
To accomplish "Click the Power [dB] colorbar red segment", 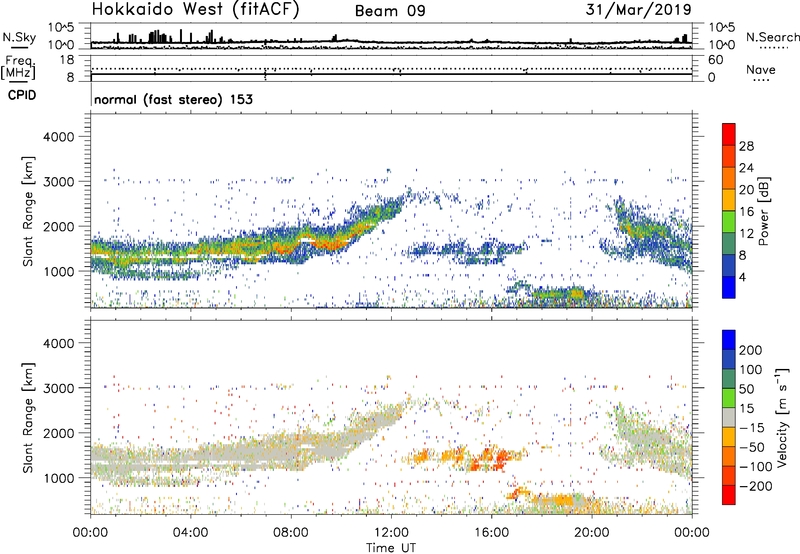I will pos(729,134).
